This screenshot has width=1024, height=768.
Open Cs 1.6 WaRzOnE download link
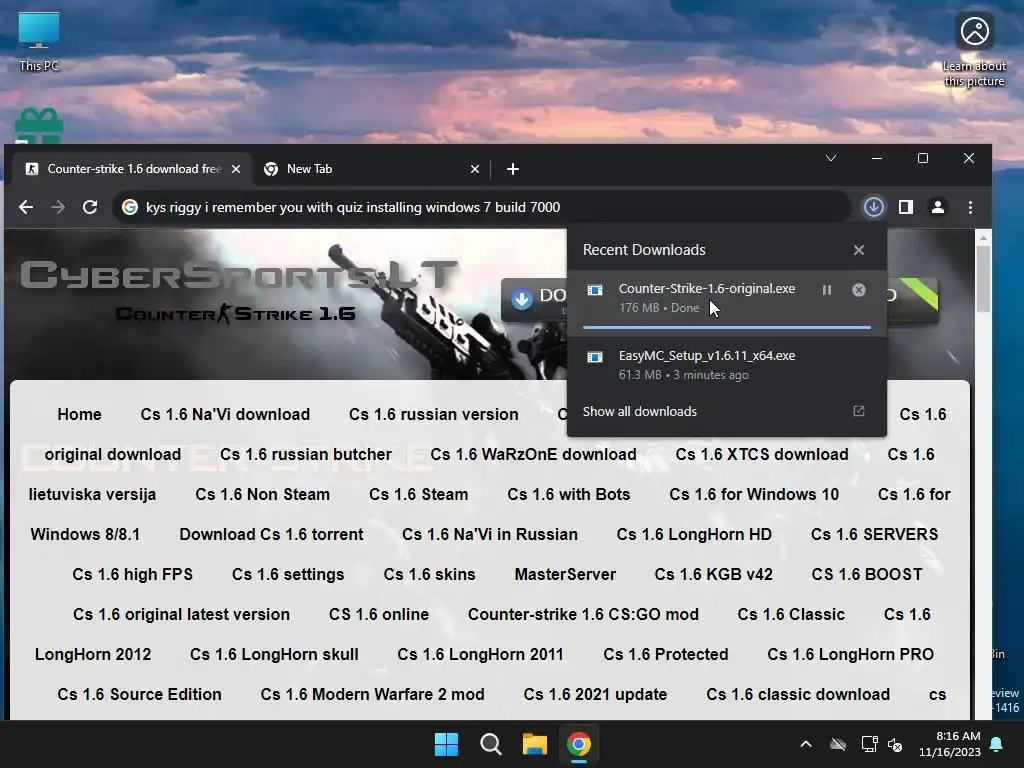533,454
